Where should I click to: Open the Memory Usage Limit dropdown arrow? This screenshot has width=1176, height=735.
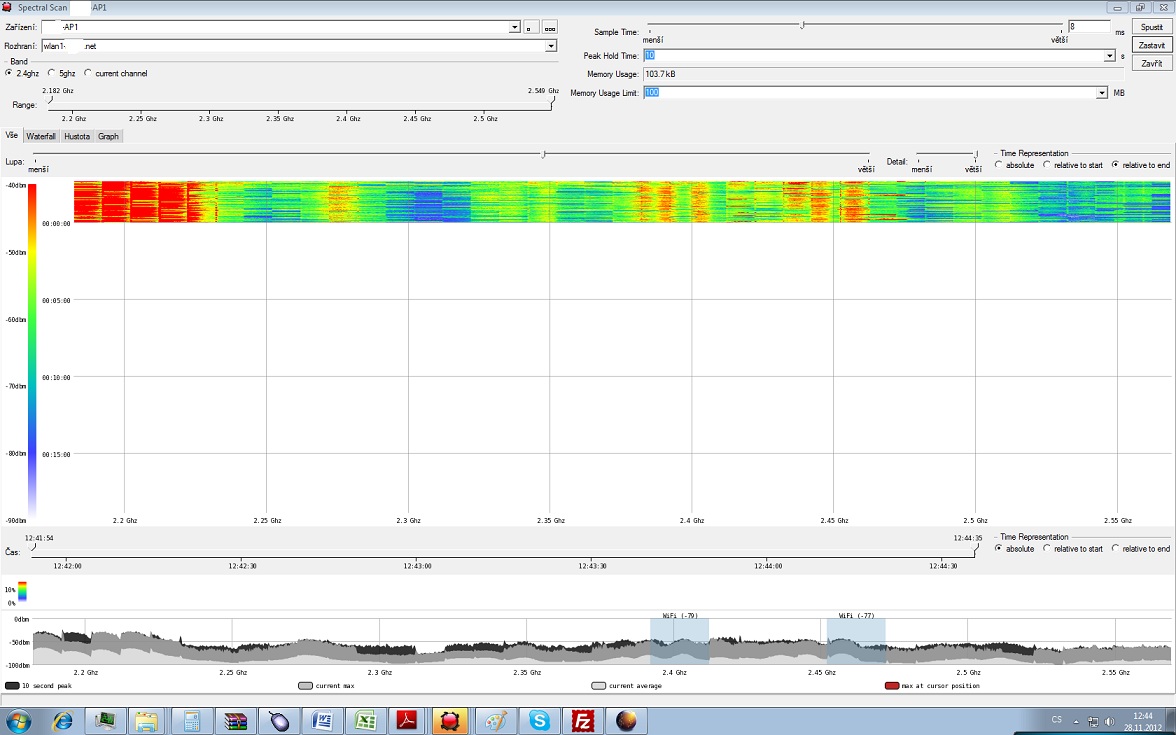coord(1102,93)
